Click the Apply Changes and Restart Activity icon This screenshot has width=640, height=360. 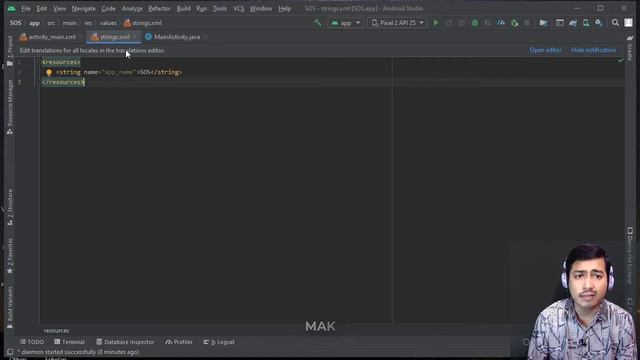[449, 23]
